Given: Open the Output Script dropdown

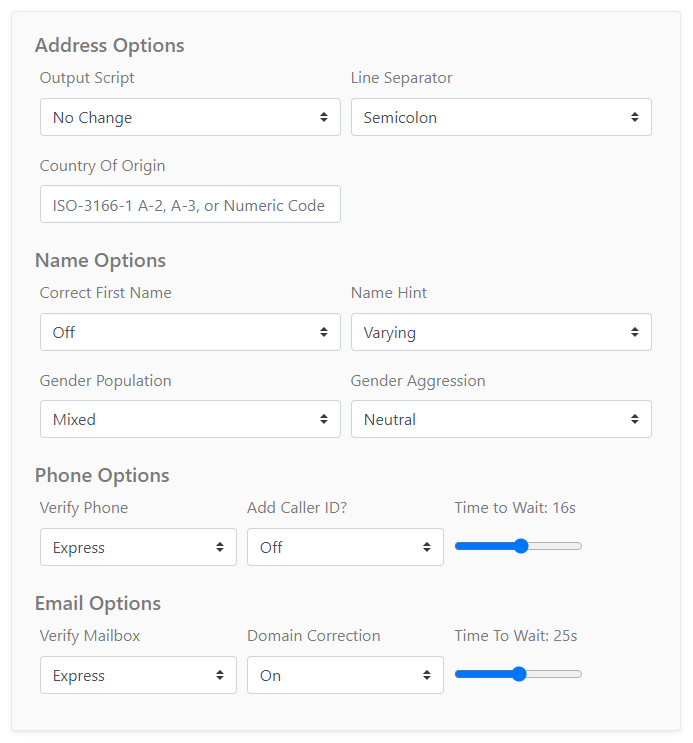Looking at the screenshot, I should click(190, 117).
